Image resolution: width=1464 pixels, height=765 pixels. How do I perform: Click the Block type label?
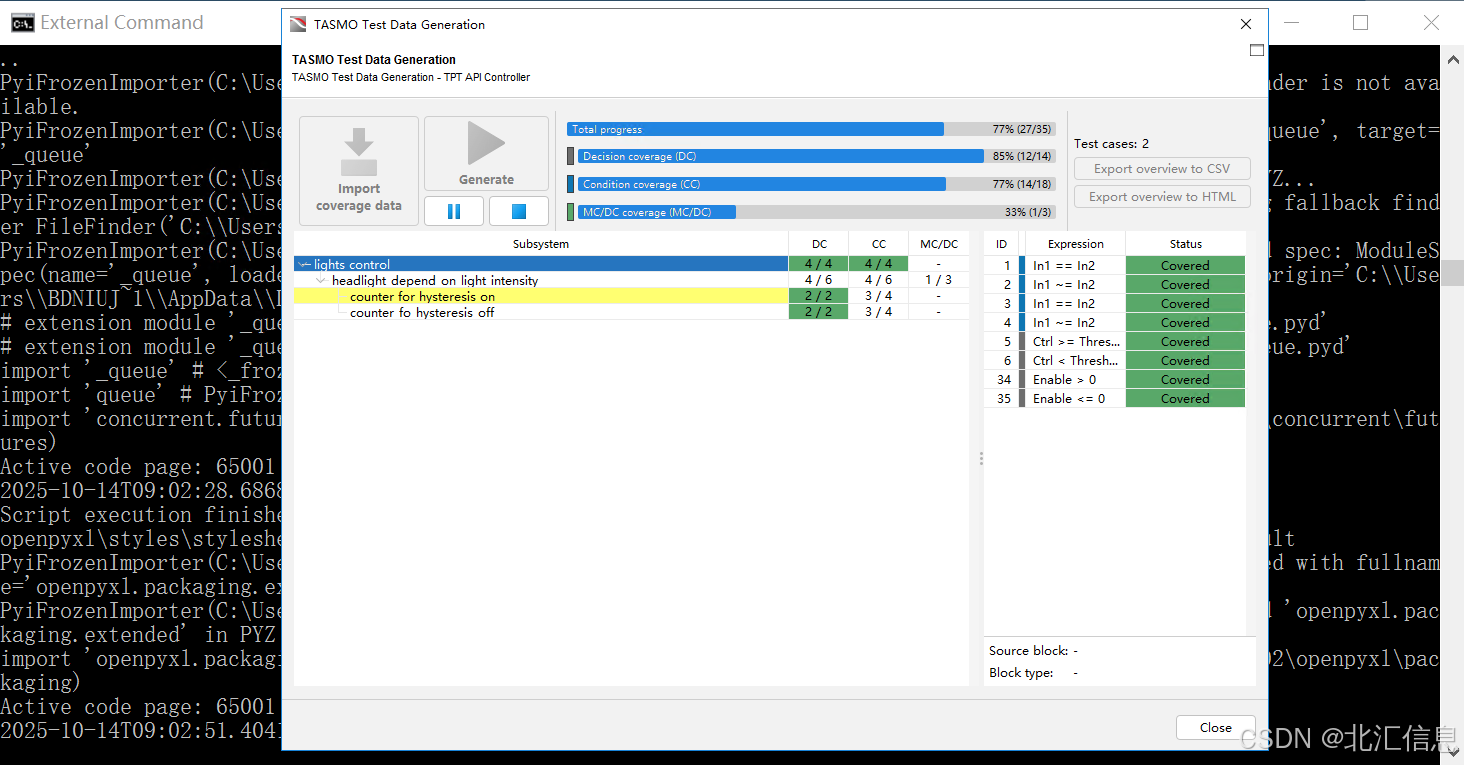(x=1021, y=672)
